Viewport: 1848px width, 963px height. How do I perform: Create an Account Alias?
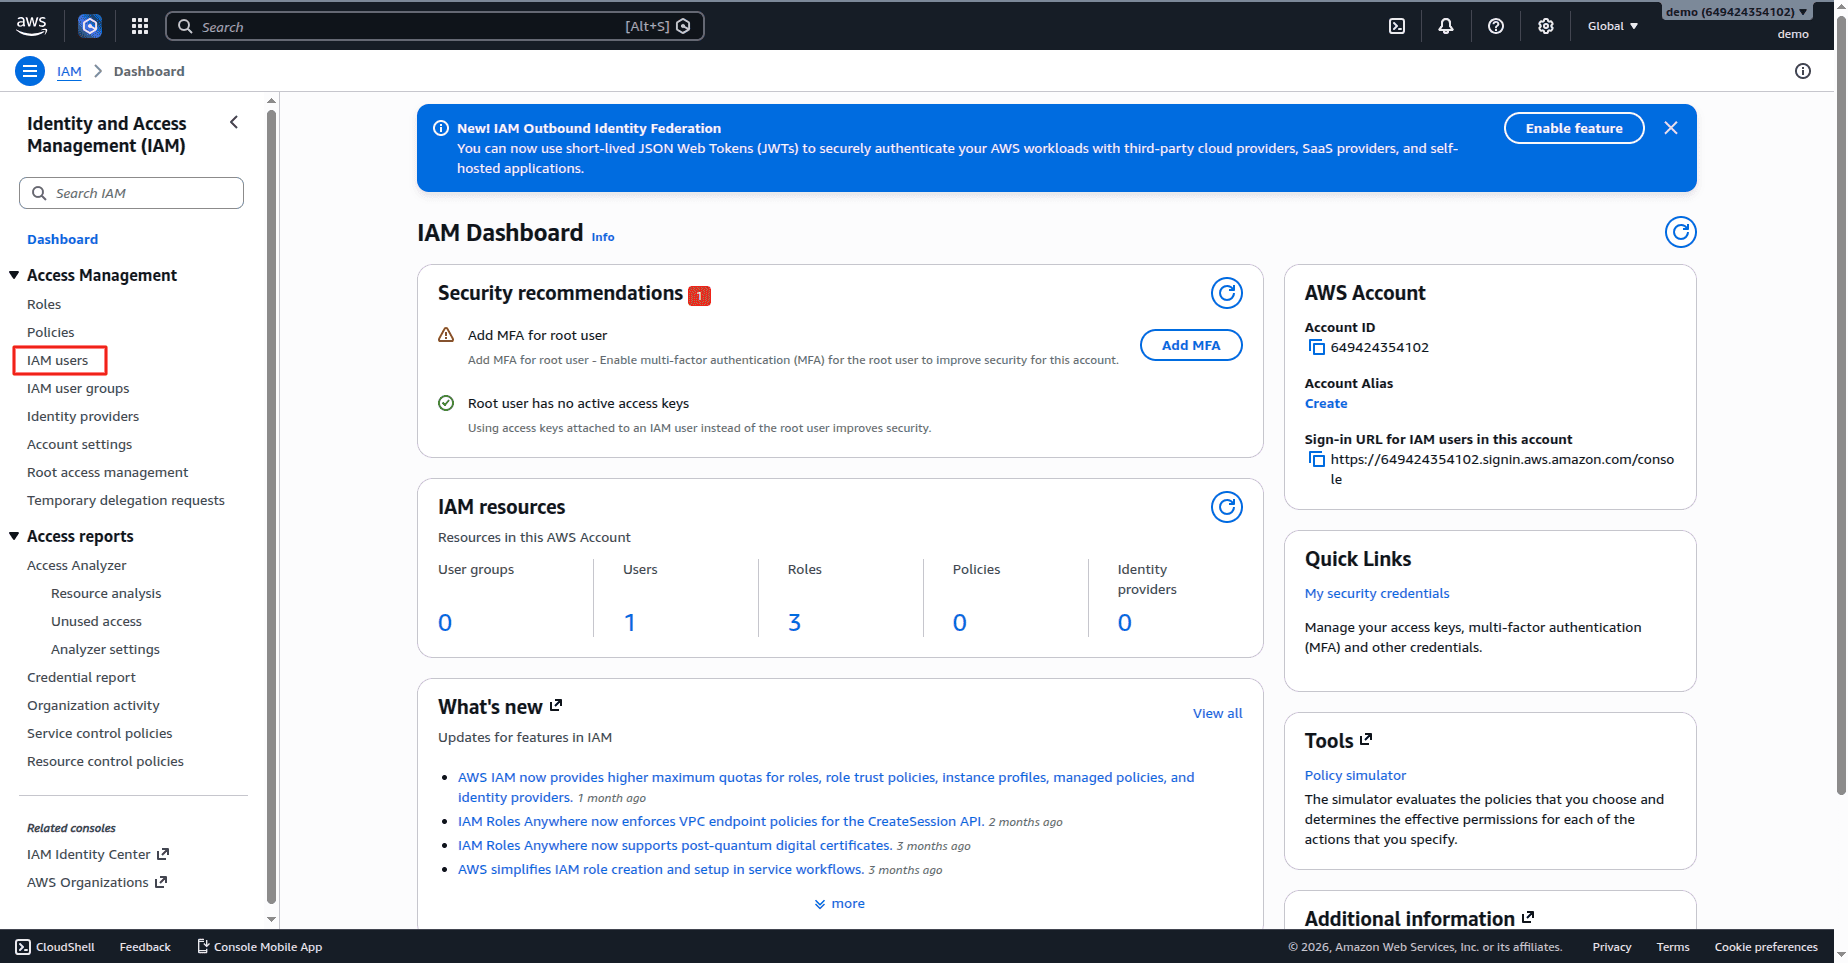(1326, 403)
